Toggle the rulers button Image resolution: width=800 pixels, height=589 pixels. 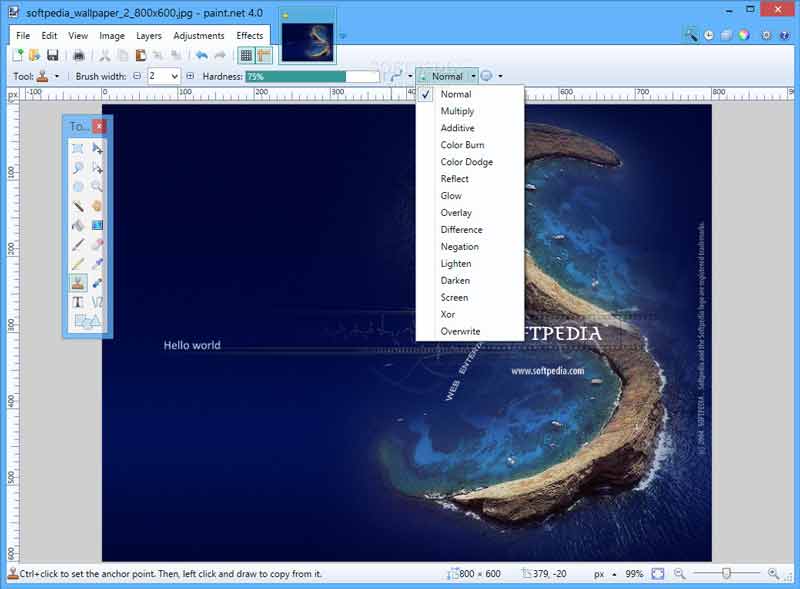263,56
